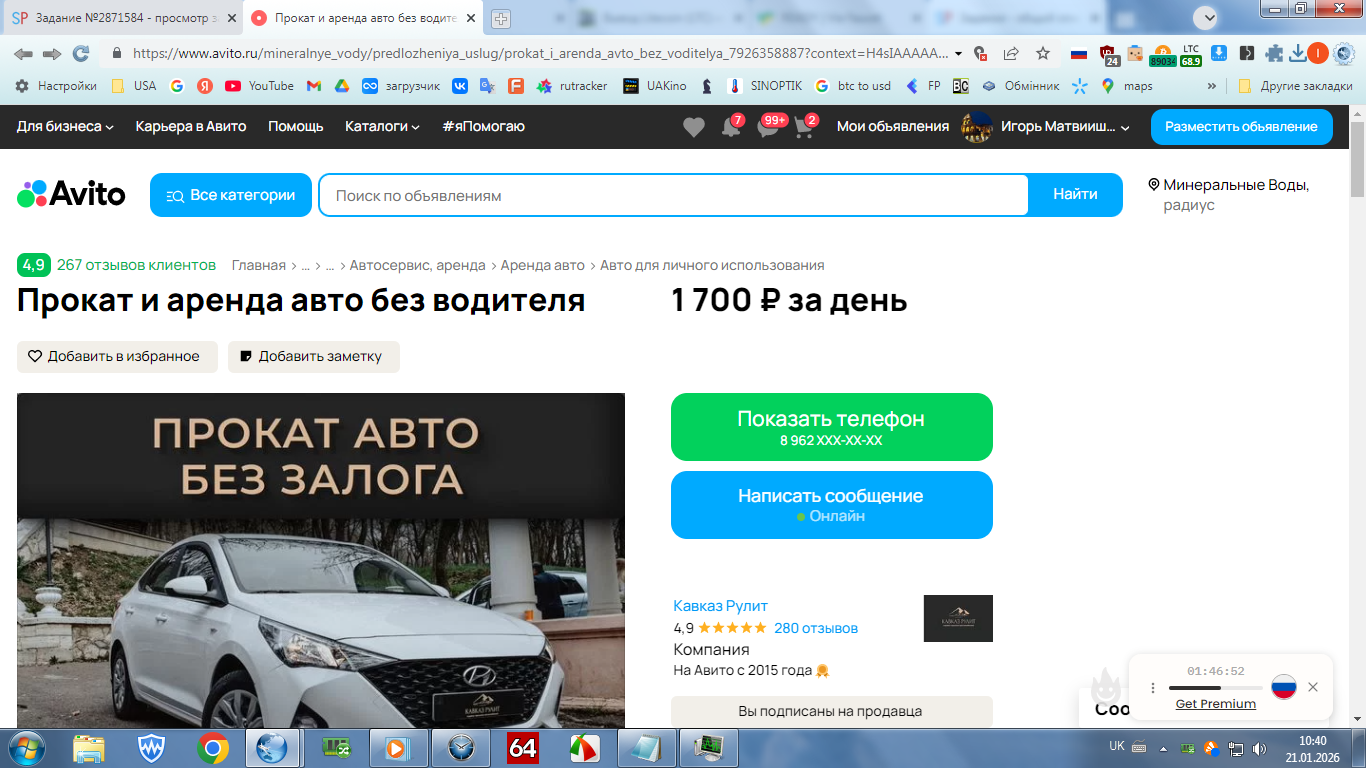The image size is (1366, 768).
Task: Open the Google Drive bookmark icon
Action: point(341,86)
